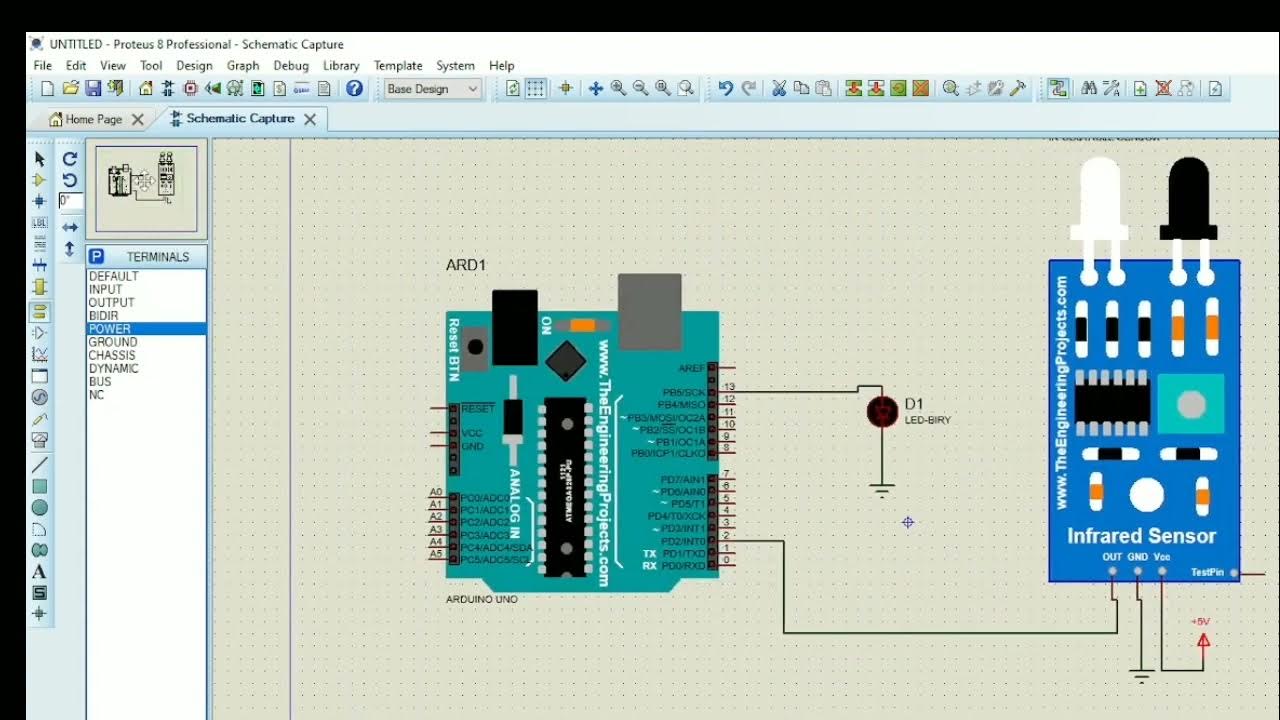The height and width of the screenshot is (720, 1280).
Task: Zoom out with the magnifier minus icon
Action: 641,89
